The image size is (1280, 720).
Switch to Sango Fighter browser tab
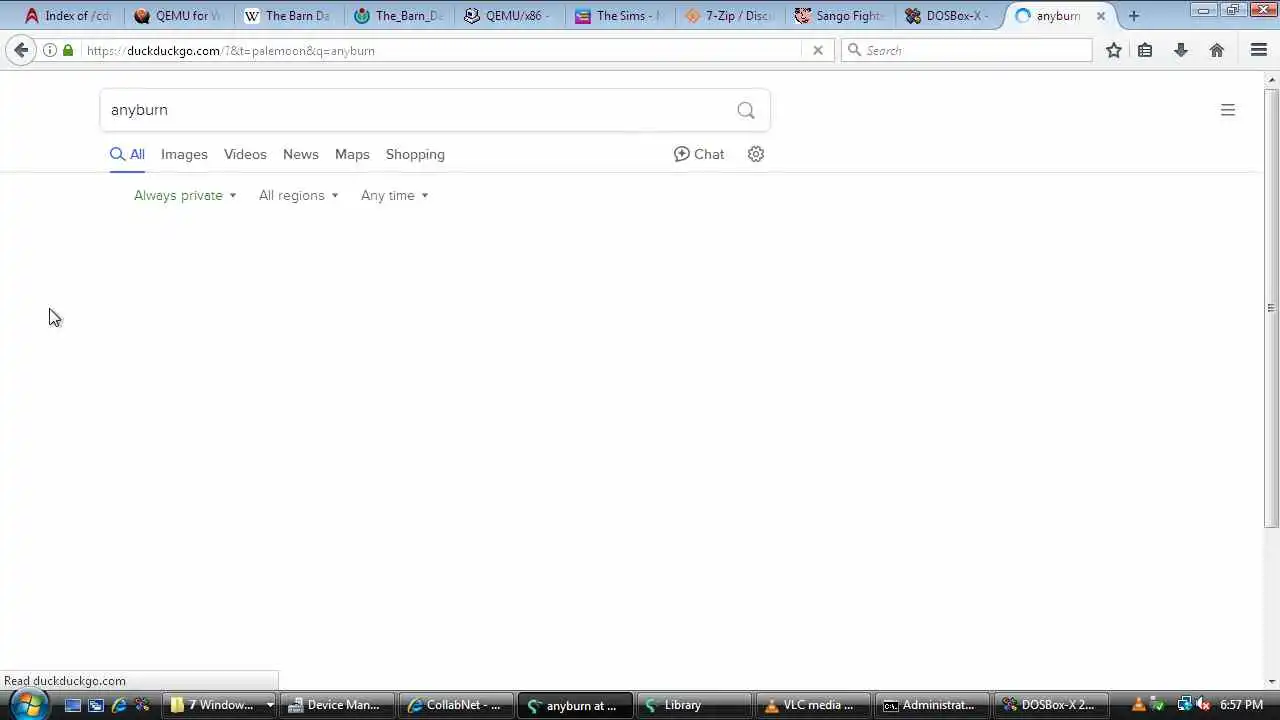[x=838, y=16]
